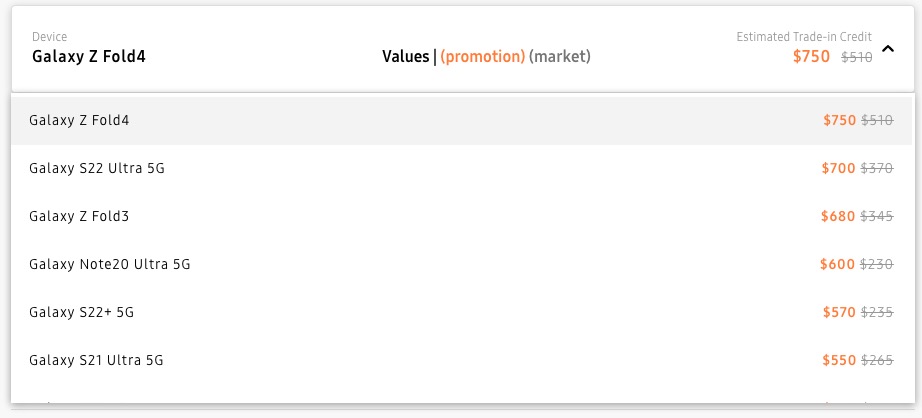
Task: Click the gray (market) label
Action: tap(560, 57)
